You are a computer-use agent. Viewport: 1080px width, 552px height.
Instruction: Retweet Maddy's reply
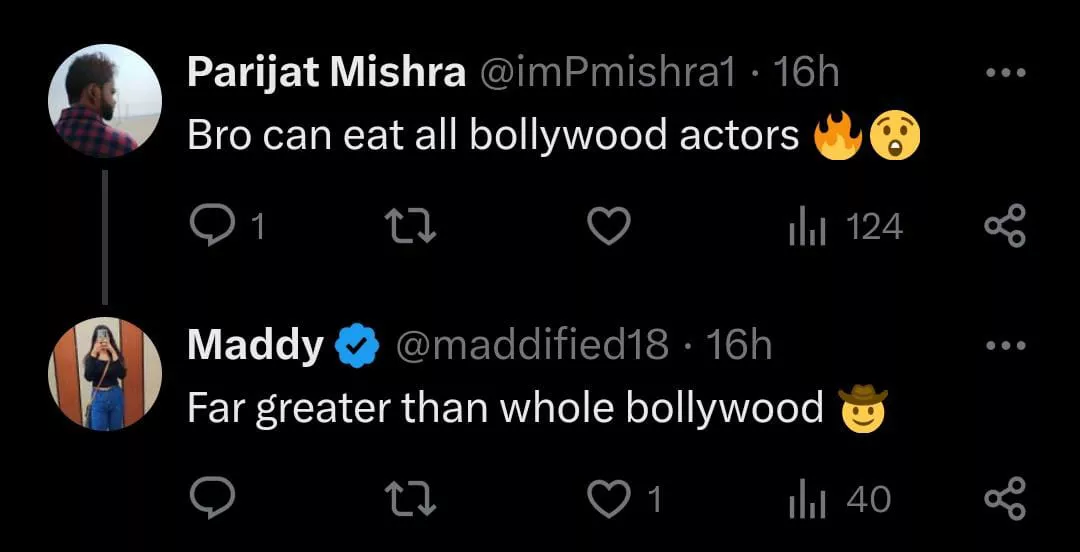click(412, 498)
